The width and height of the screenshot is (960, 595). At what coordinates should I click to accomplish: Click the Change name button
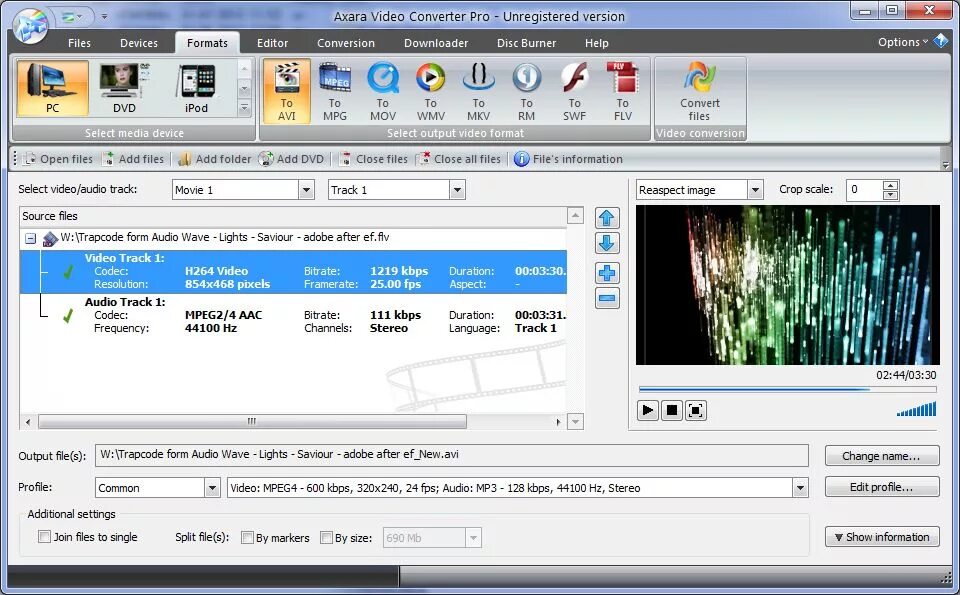881,456
